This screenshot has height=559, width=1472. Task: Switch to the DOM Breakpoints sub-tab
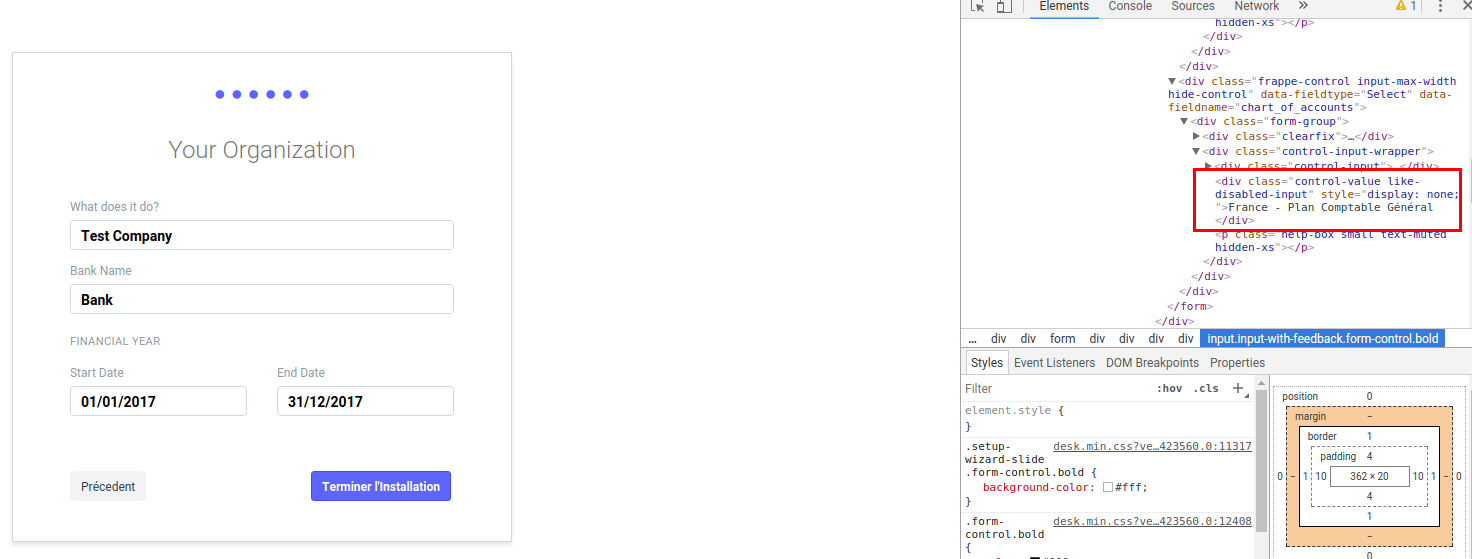tap(1152, 363)
